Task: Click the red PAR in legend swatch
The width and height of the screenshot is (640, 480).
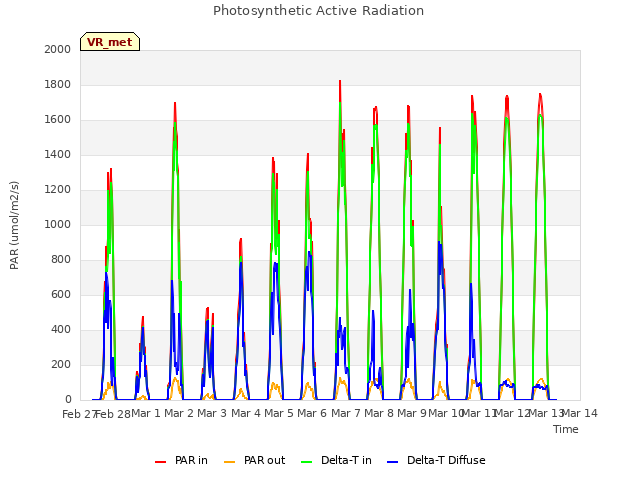Action: 160,462
